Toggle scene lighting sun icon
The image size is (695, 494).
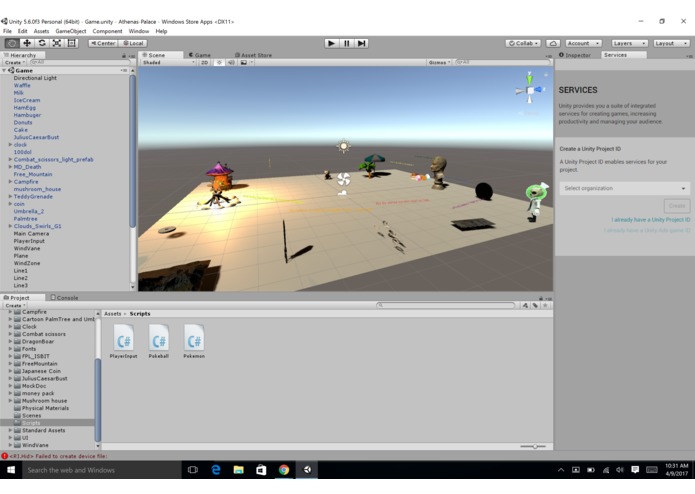coord(219,62)
